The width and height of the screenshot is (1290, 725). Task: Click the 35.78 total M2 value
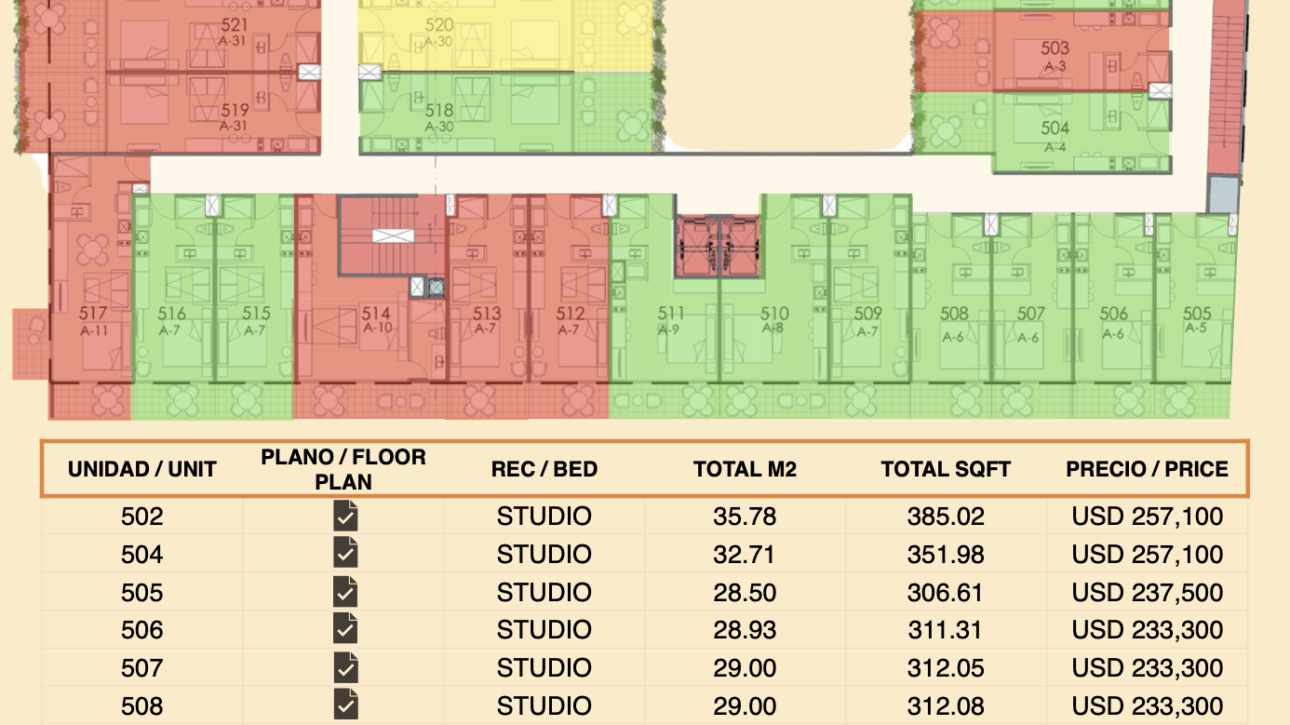745,517
